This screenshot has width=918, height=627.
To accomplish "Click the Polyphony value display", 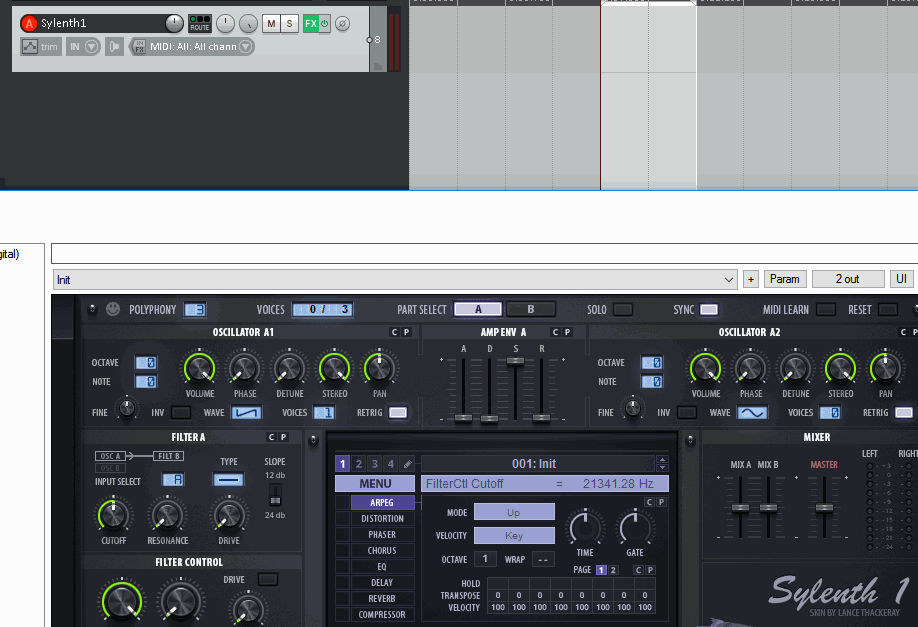I will coord(195,310).
